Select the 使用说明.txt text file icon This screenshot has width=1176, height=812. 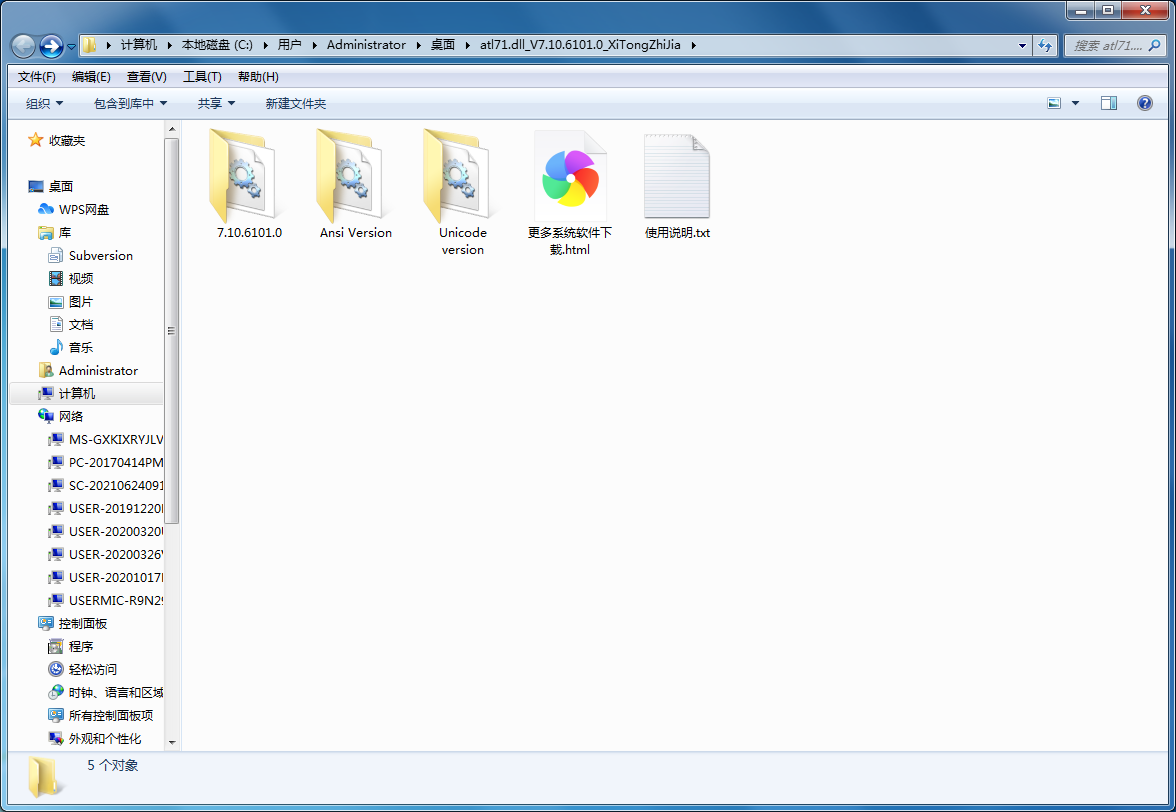[676, 177]
